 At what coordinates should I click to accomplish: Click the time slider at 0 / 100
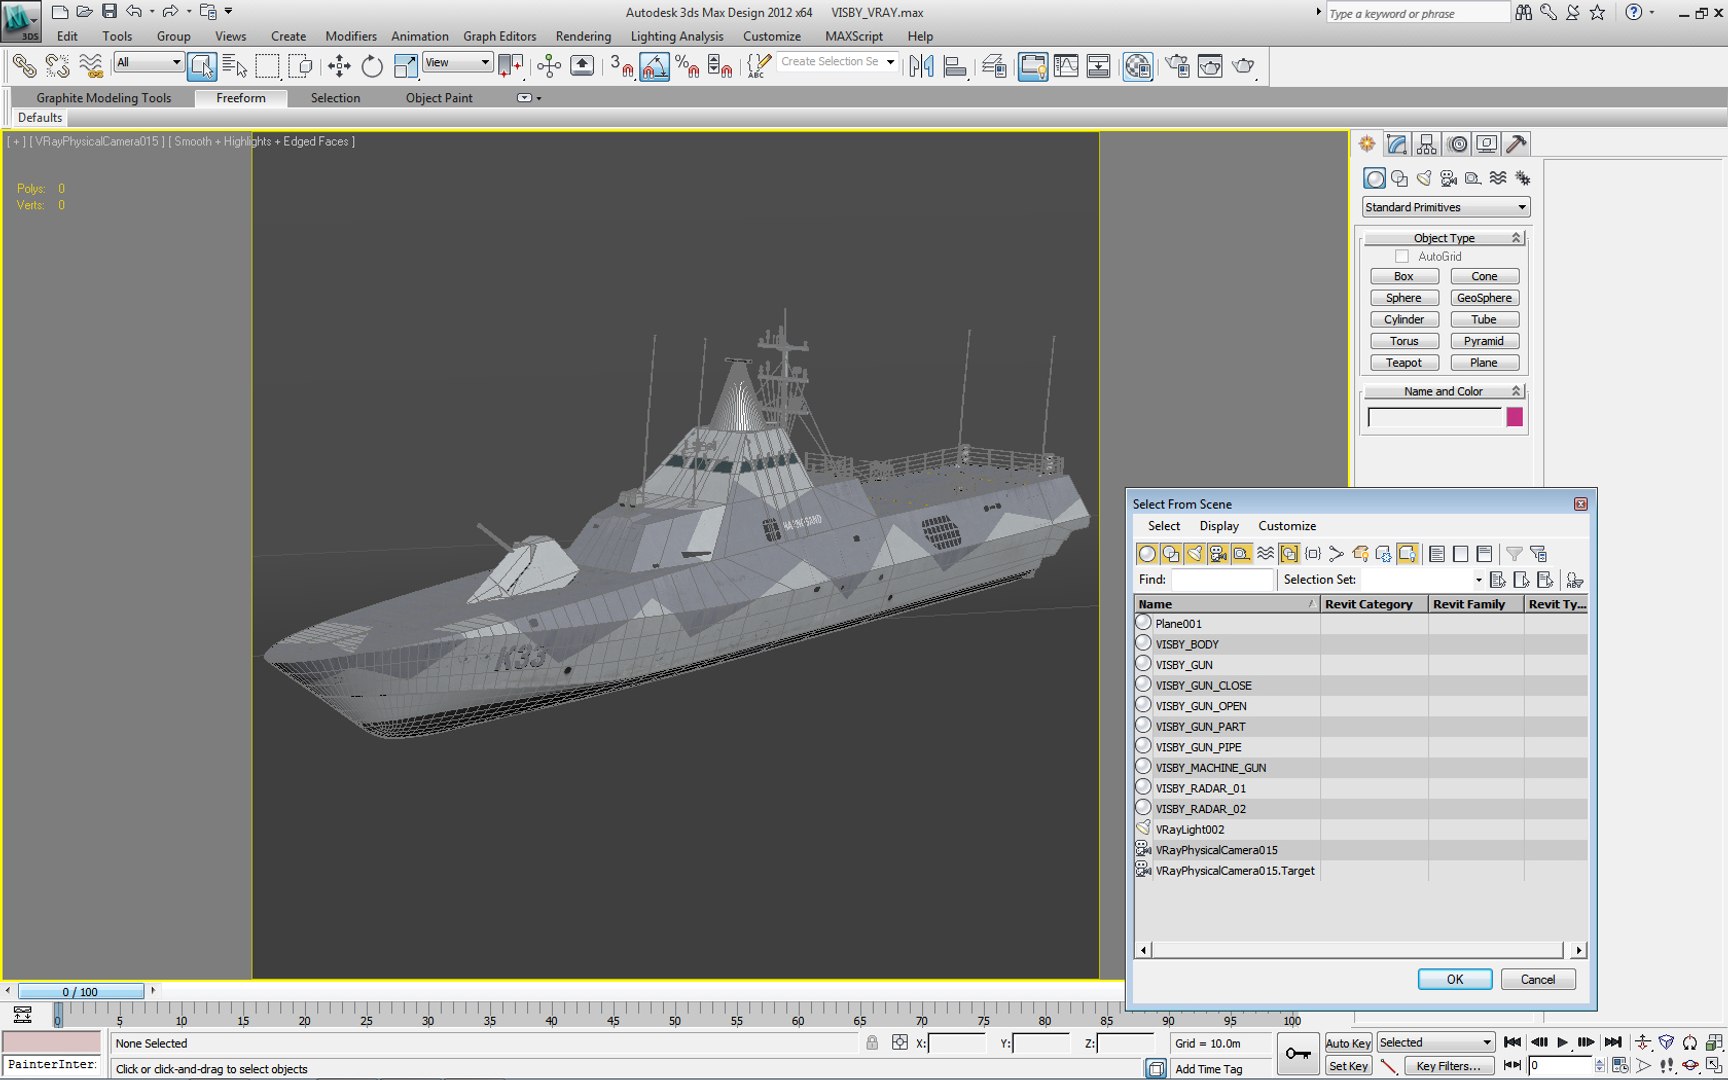tap(81, 992)
